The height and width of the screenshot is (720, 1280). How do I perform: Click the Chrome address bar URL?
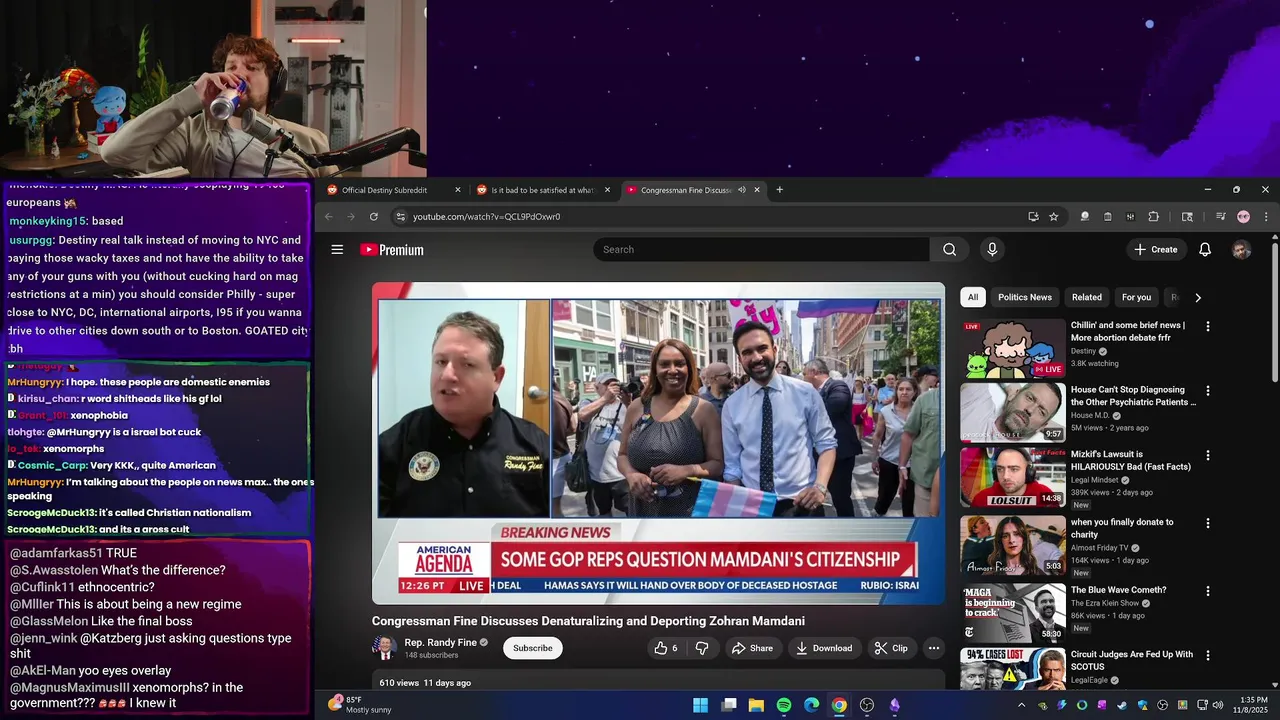[486, 217]
